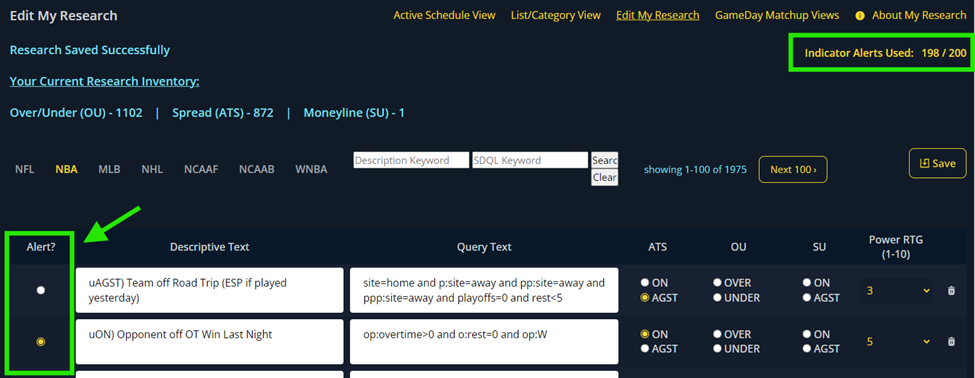Click the Descriptive Text column header
This screenshot has width=975, height=378.
point(210,247)
